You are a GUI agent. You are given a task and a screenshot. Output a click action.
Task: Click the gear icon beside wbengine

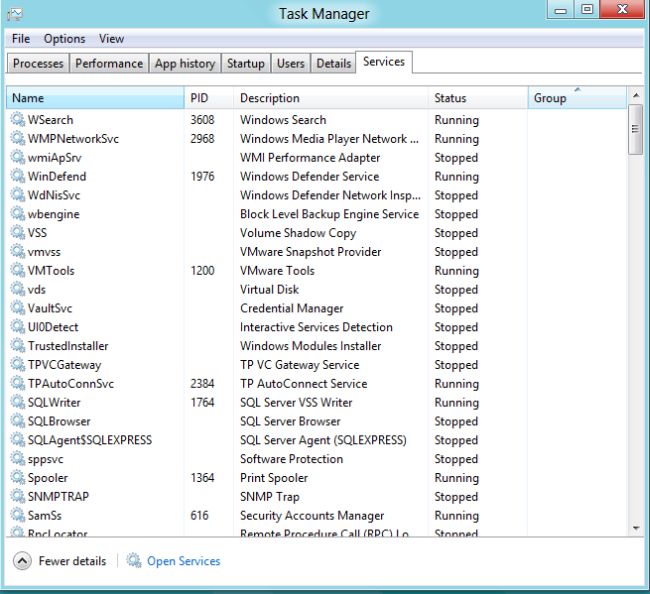[17, 213]
